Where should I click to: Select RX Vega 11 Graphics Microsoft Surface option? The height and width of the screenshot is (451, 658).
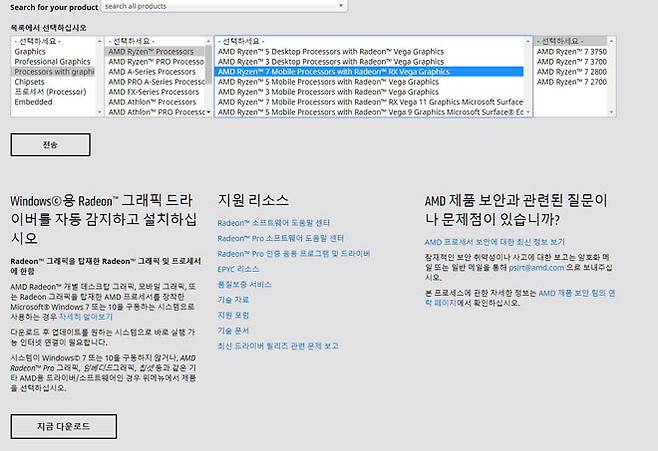[370, 102]
